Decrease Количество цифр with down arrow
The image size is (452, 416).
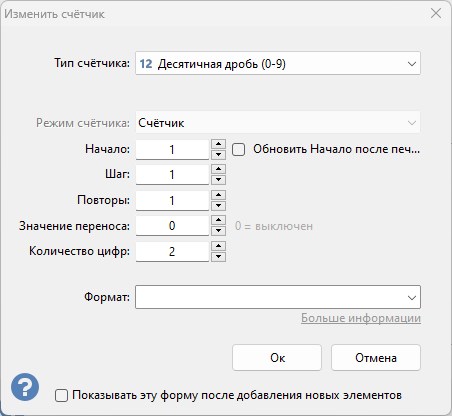218,257
